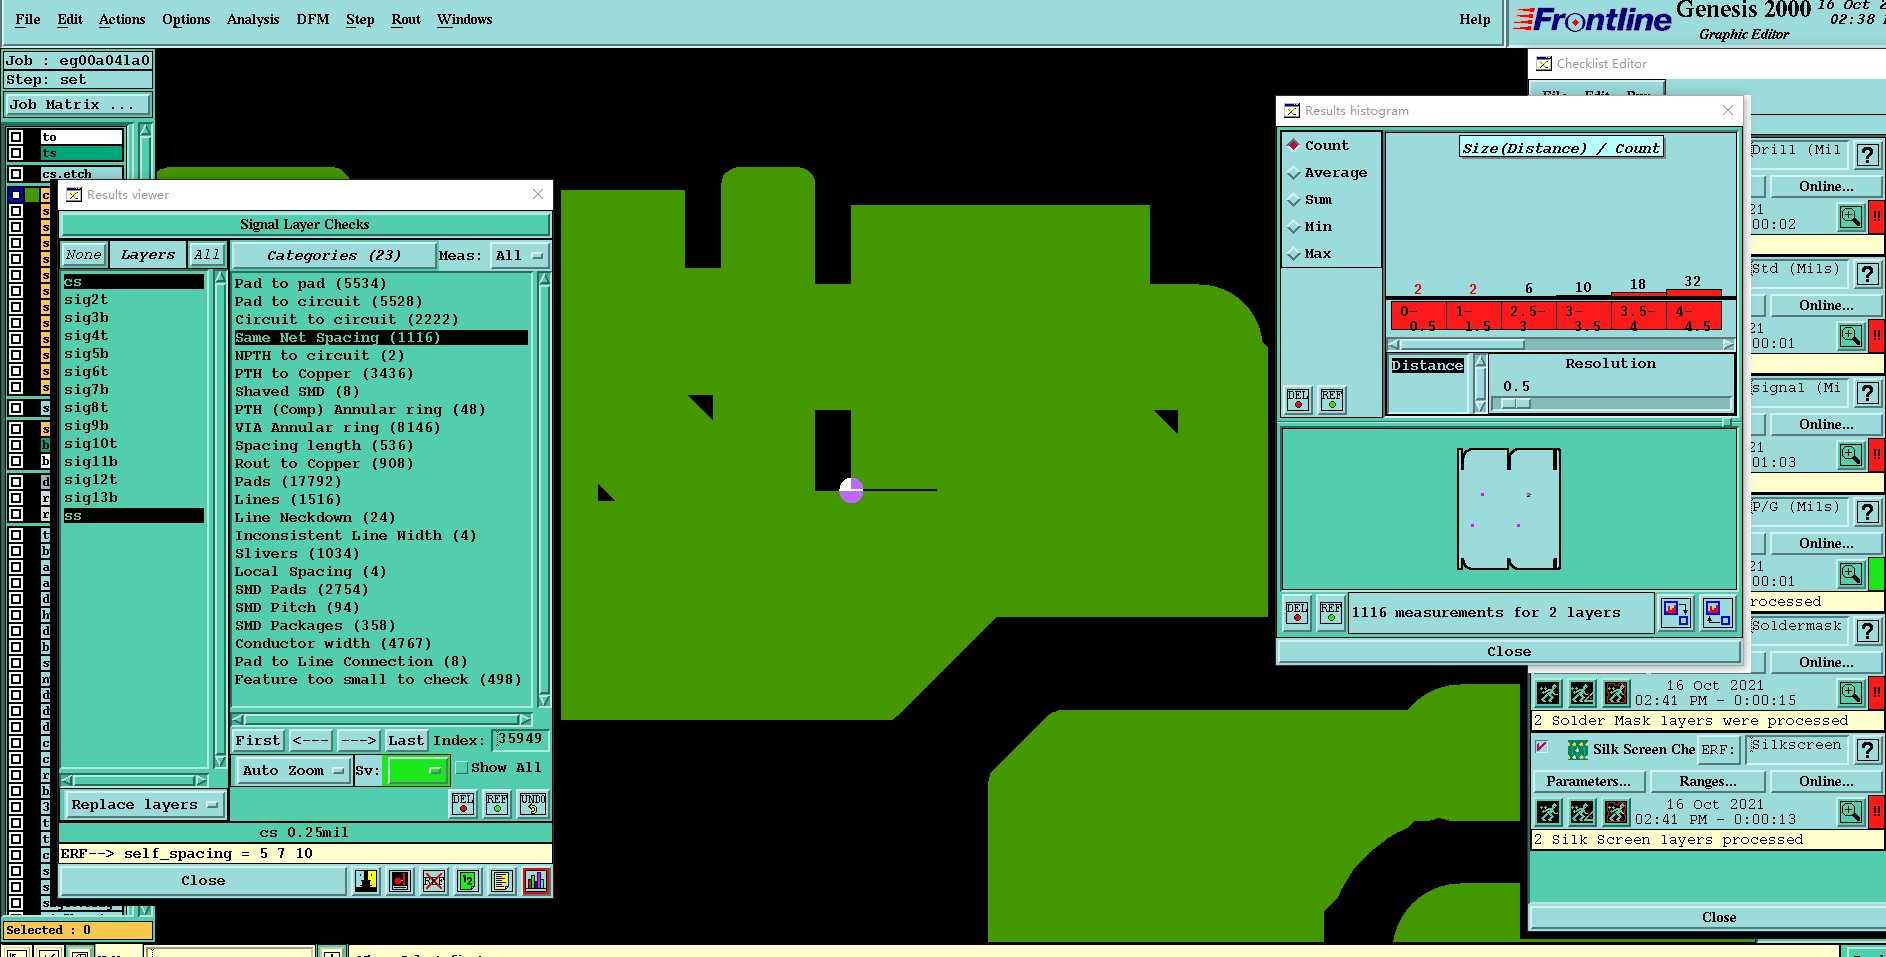Click red-framed runner icon in Solder Mask row
The height and width of the screenshot is (957, 1886).
1617,693
